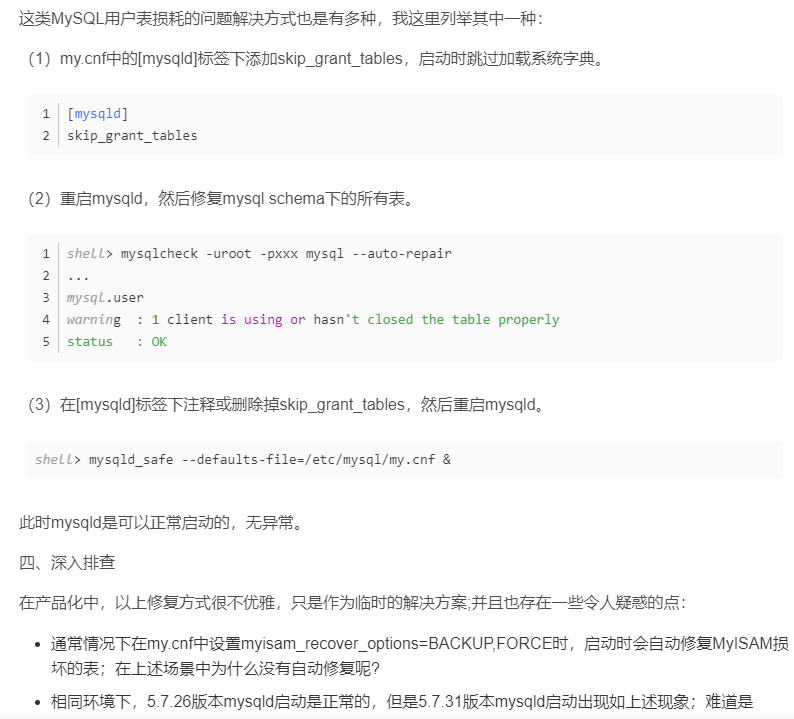The width and height of the screenshot is (794, 719).
Task: Click the heading 四、深入排查
Action: (x=67, y=563)
